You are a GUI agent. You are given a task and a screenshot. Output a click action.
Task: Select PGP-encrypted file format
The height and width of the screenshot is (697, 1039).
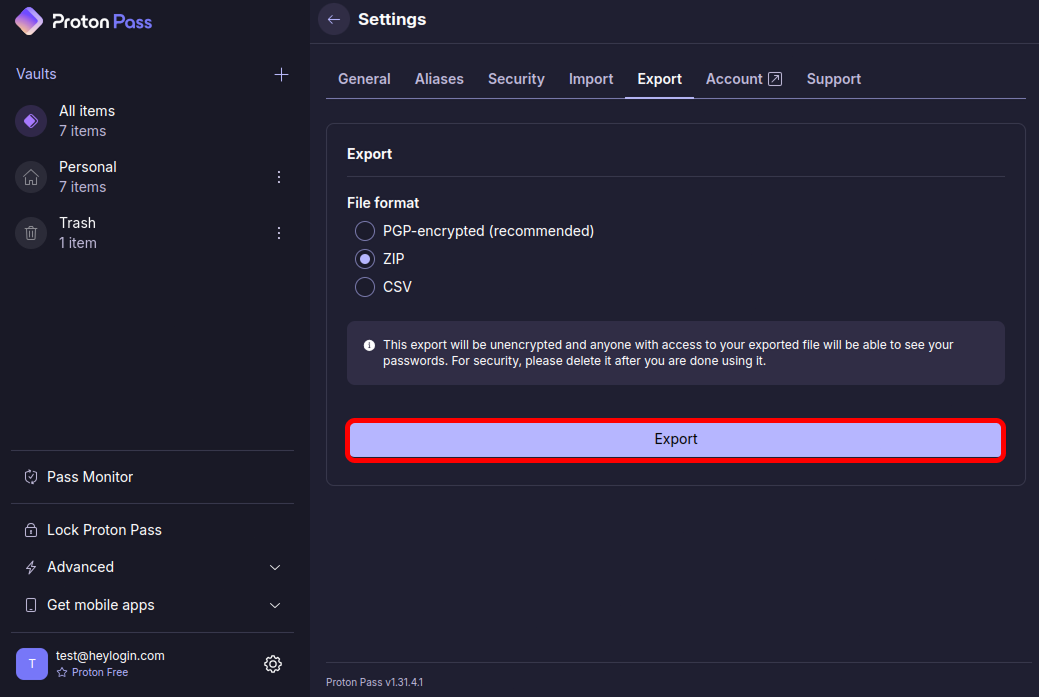tap(364, 231)
